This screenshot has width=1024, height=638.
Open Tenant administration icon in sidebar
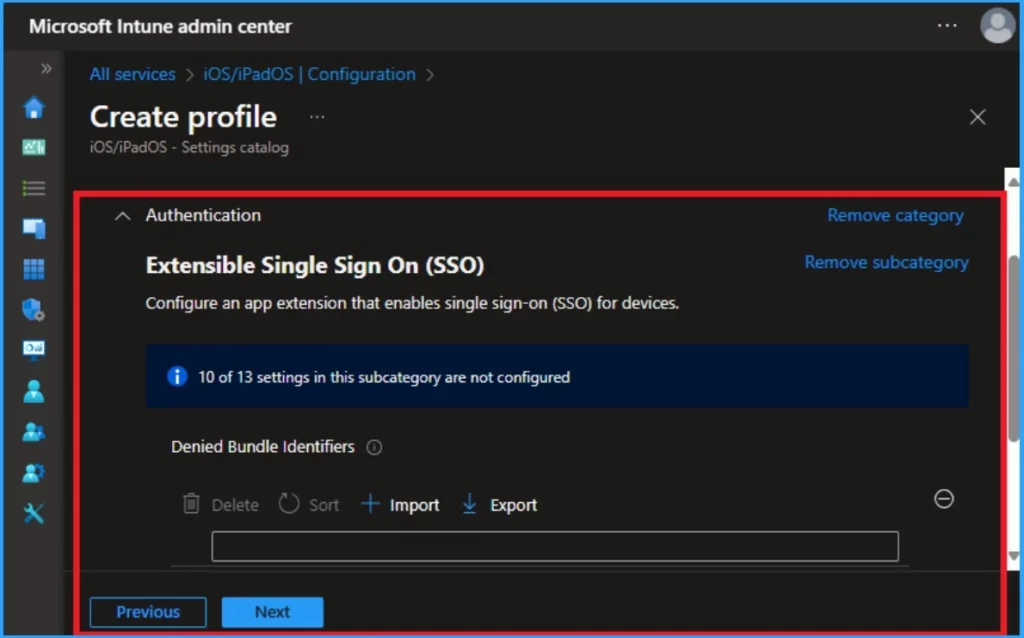(34, 473)
